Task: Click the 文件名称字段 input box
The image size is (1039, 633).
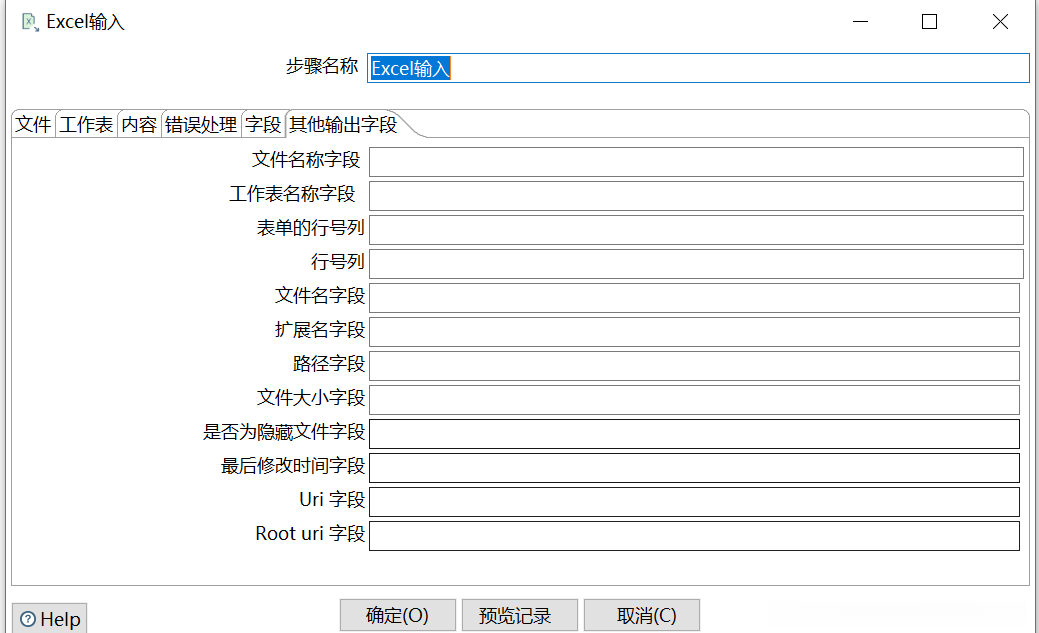Action: [696, 162]
